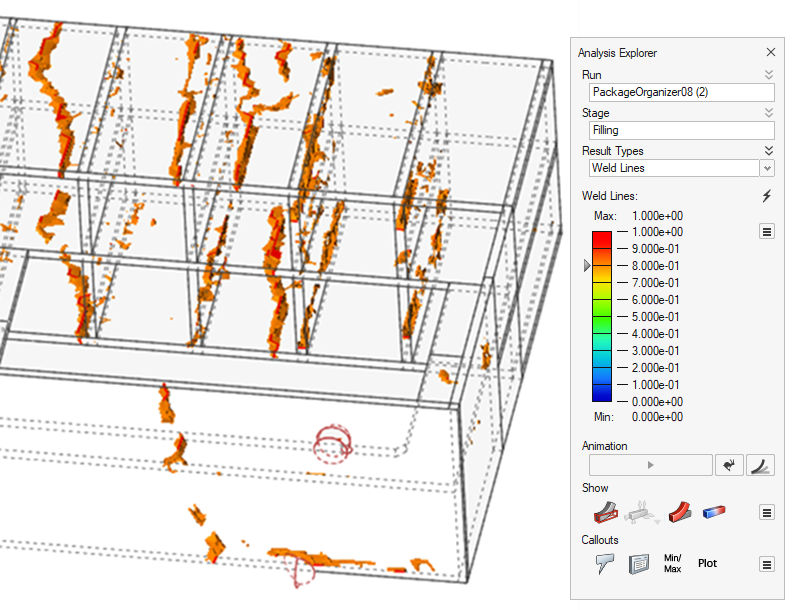Open the Show options menu
This screenshot has width=800, height=610.
767,513
